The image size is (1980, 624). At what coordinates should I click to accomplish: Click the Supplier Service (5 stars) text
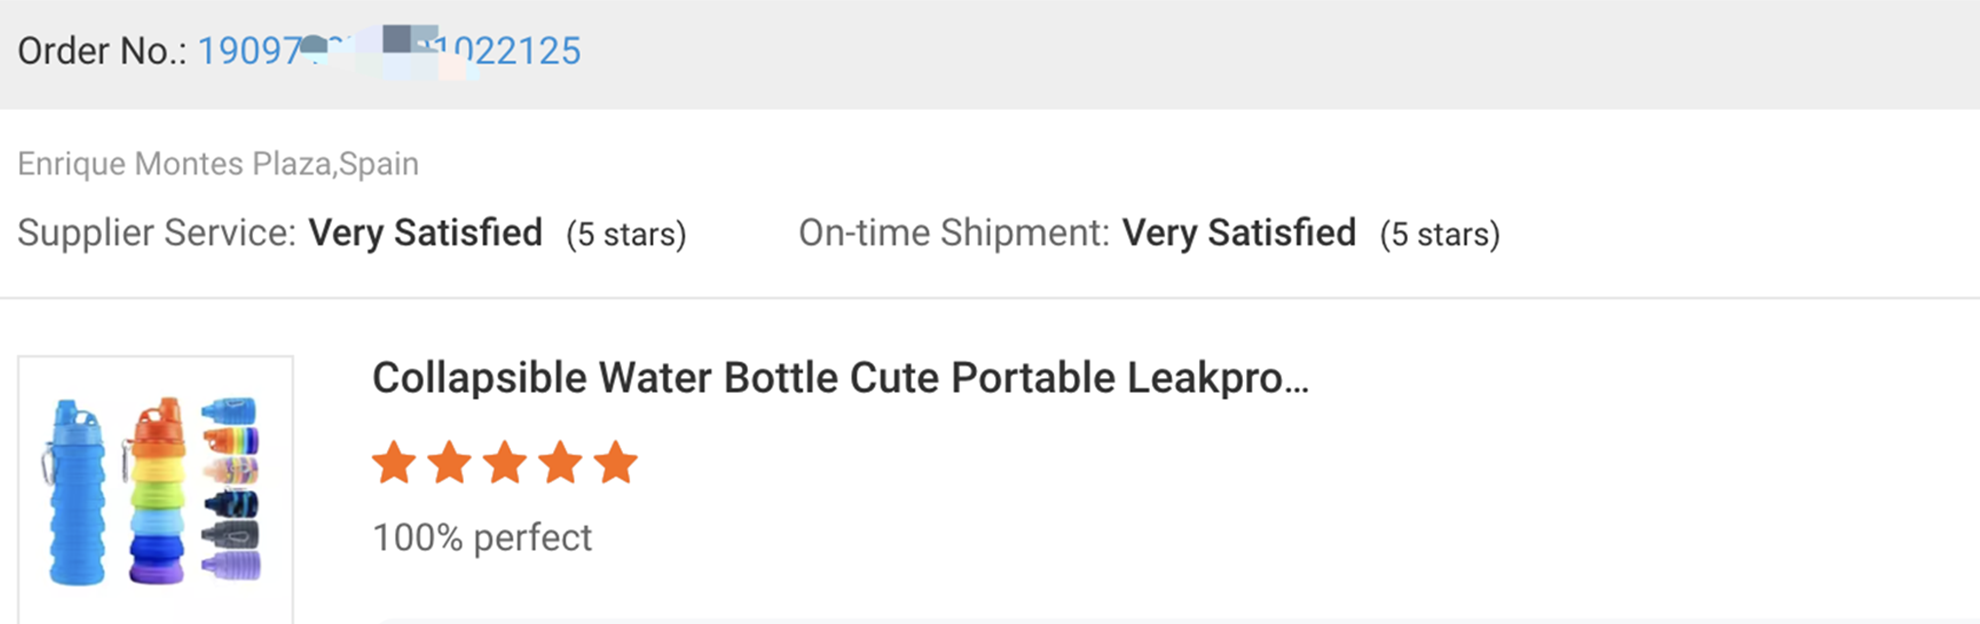(626, 234)
